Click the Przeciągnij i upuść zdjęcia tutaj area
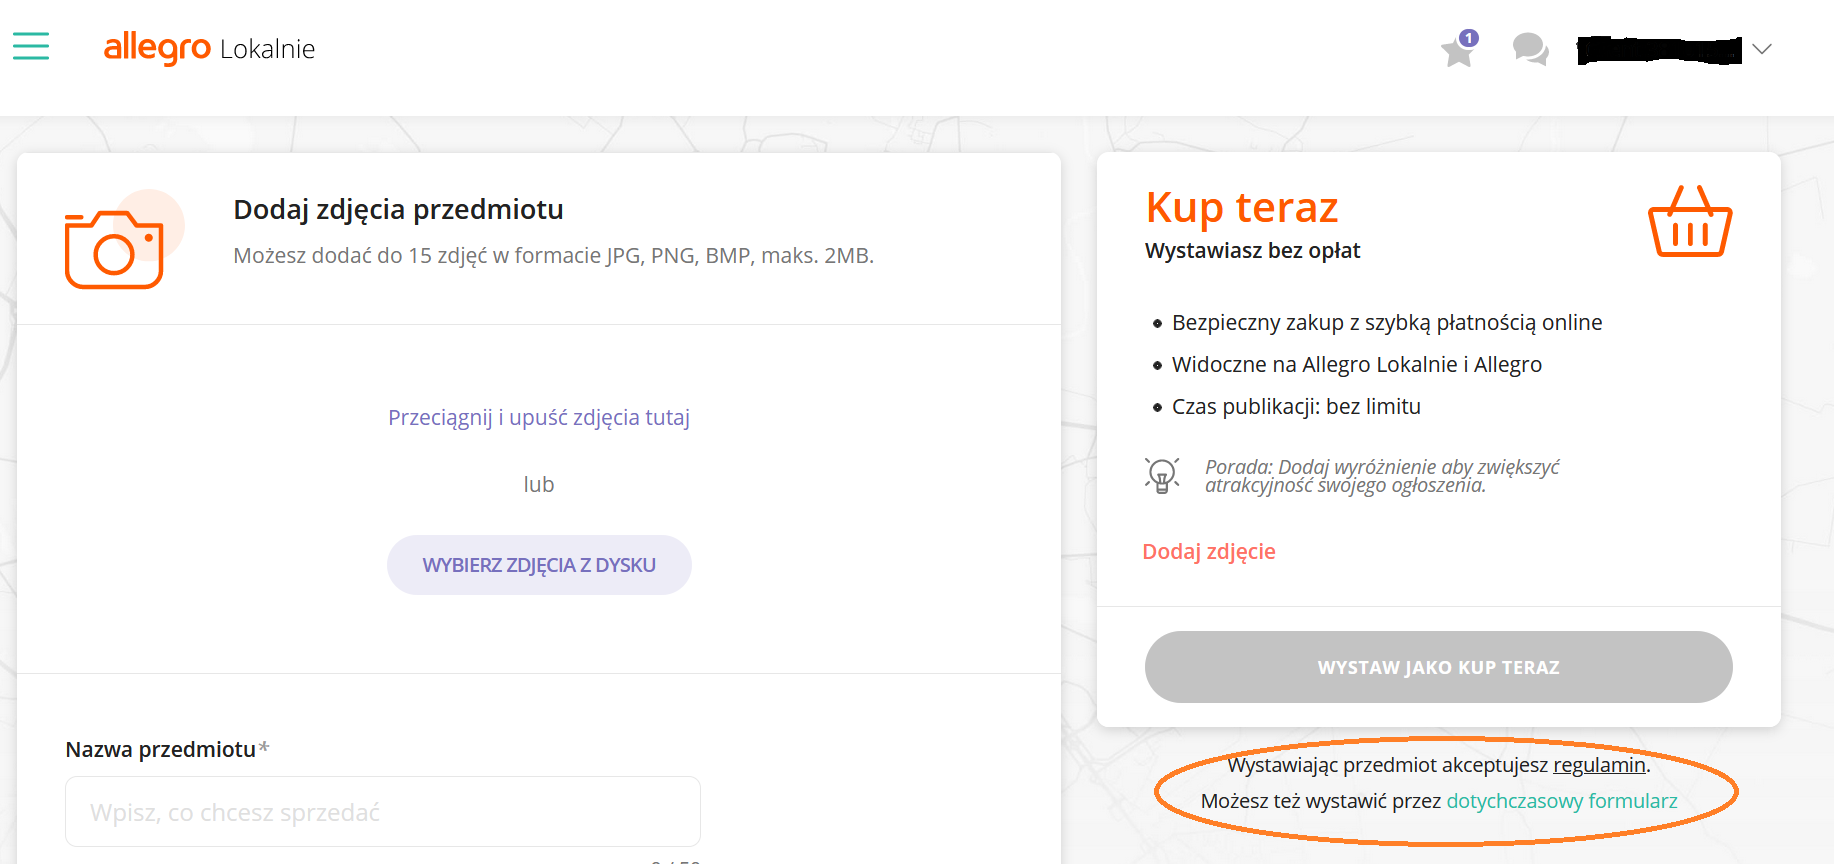This screenshot has width=1834, height=864. [539, 417]
